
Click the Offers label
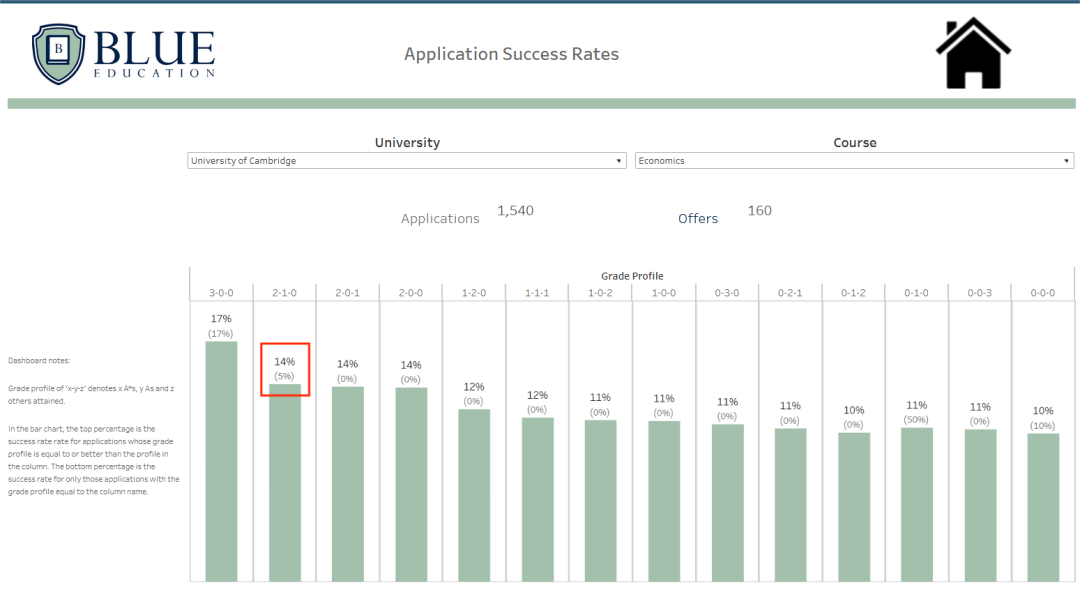698,218
